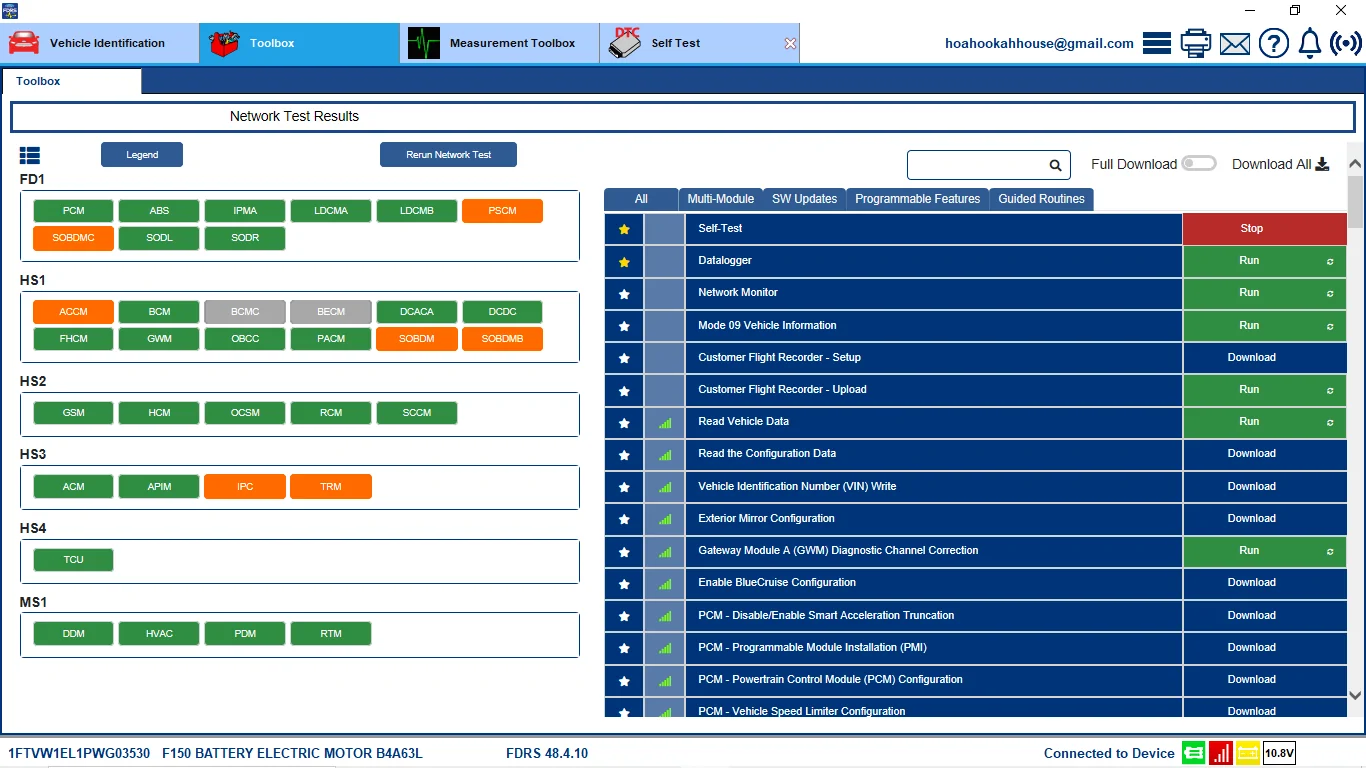Download PCM Programmable Module Installation (PMI)
The height and width of the screenshot is (768, 1366).
1265,647
